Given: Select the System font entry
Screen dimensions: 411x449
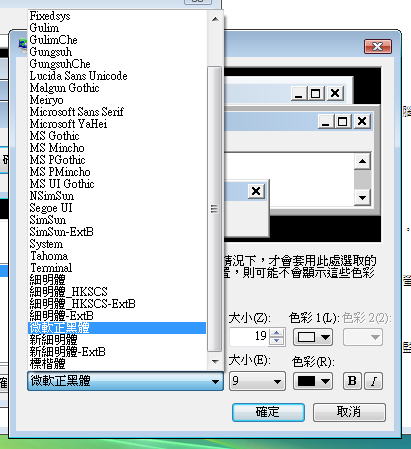Looking at the screenshot, I should pos(117,244).
